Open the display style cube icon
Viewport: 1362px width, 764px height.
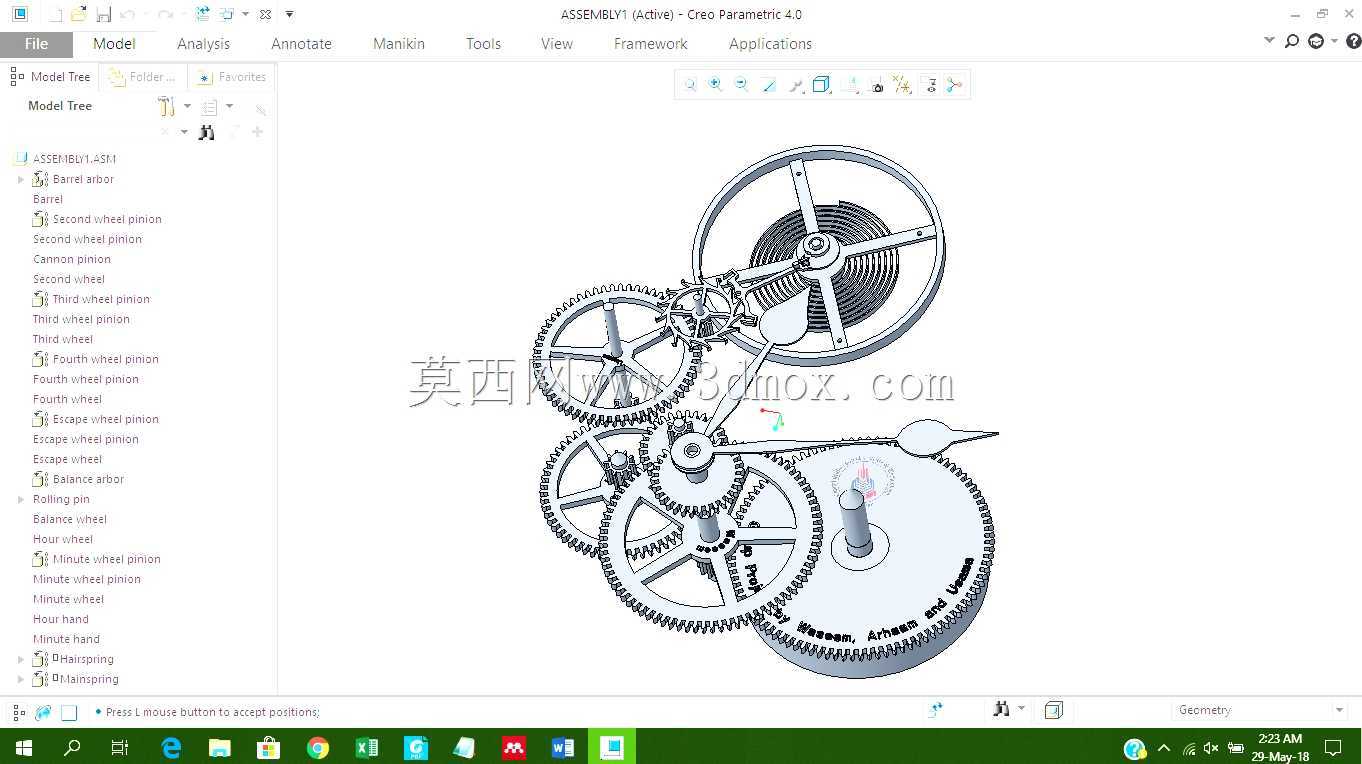[822, 85]
